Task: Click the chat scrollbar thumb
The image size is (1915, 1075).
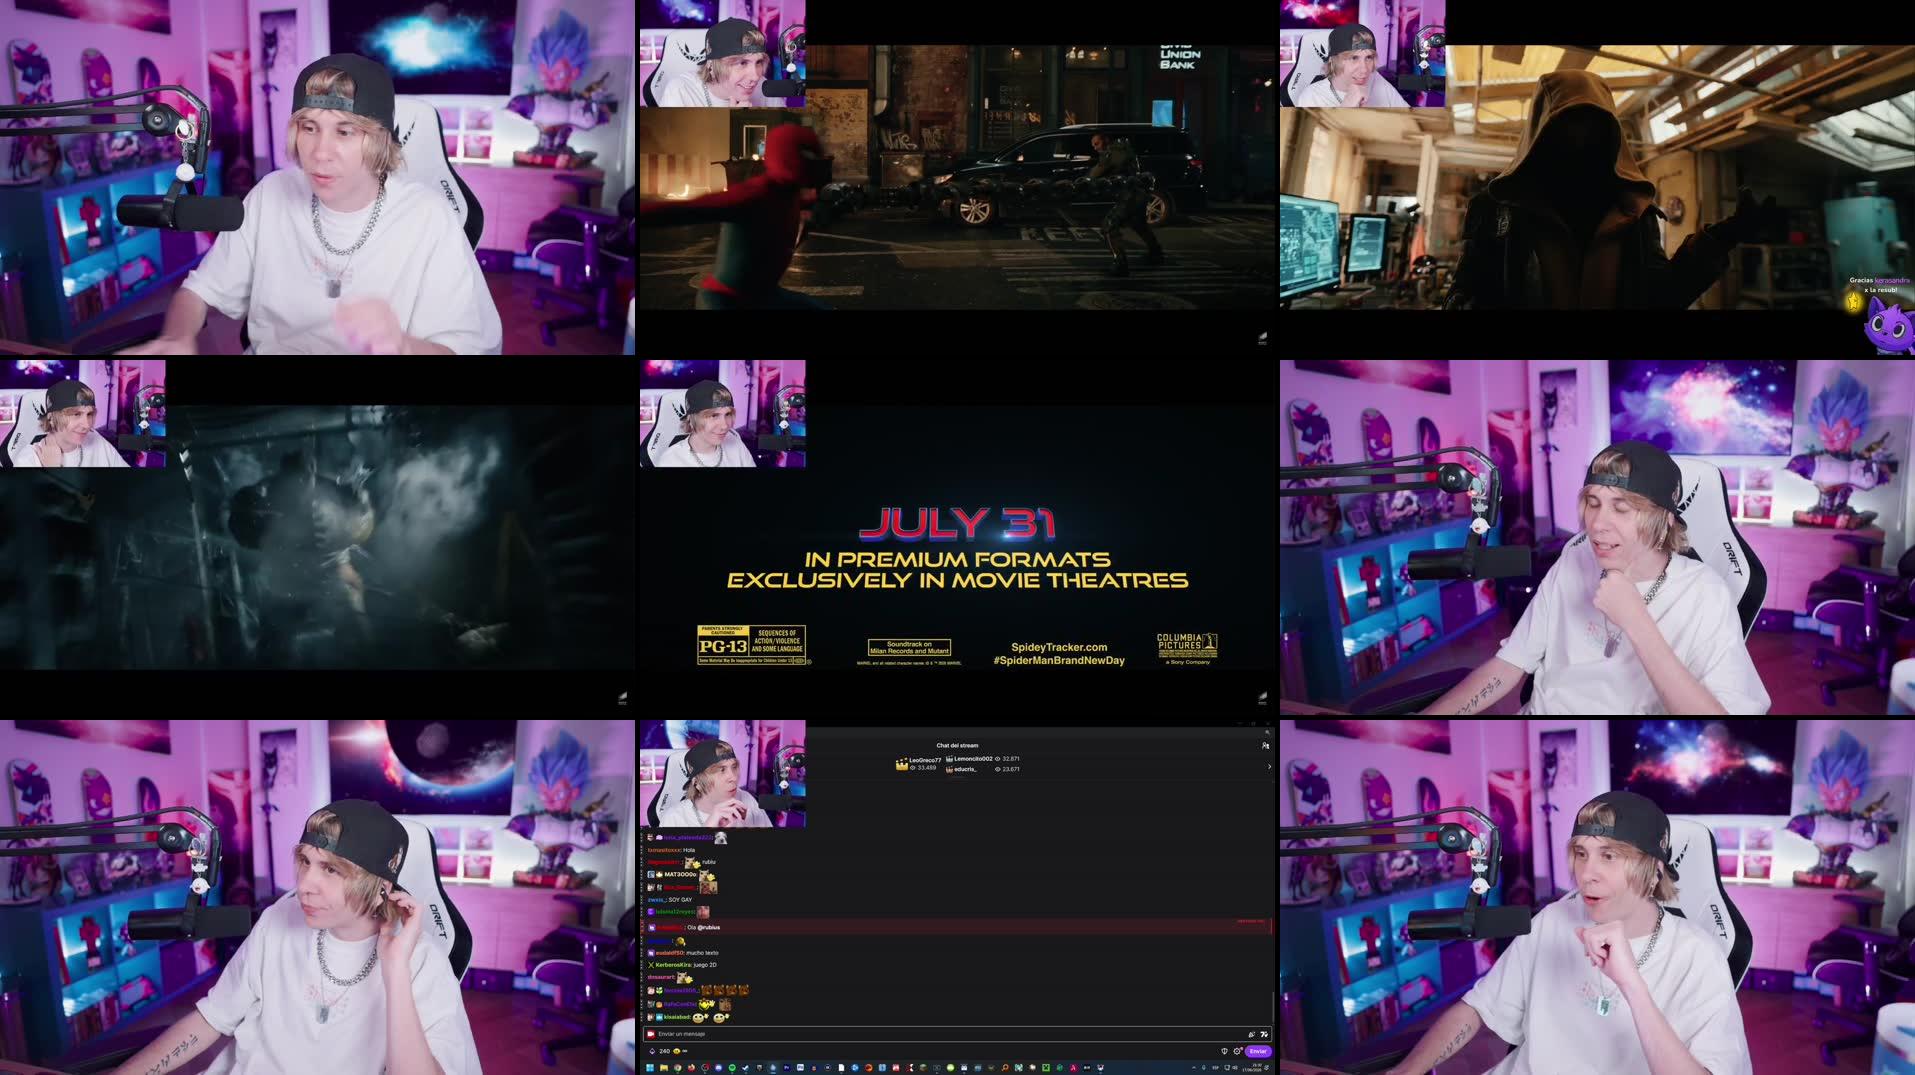Action: pos(1273,1006)
